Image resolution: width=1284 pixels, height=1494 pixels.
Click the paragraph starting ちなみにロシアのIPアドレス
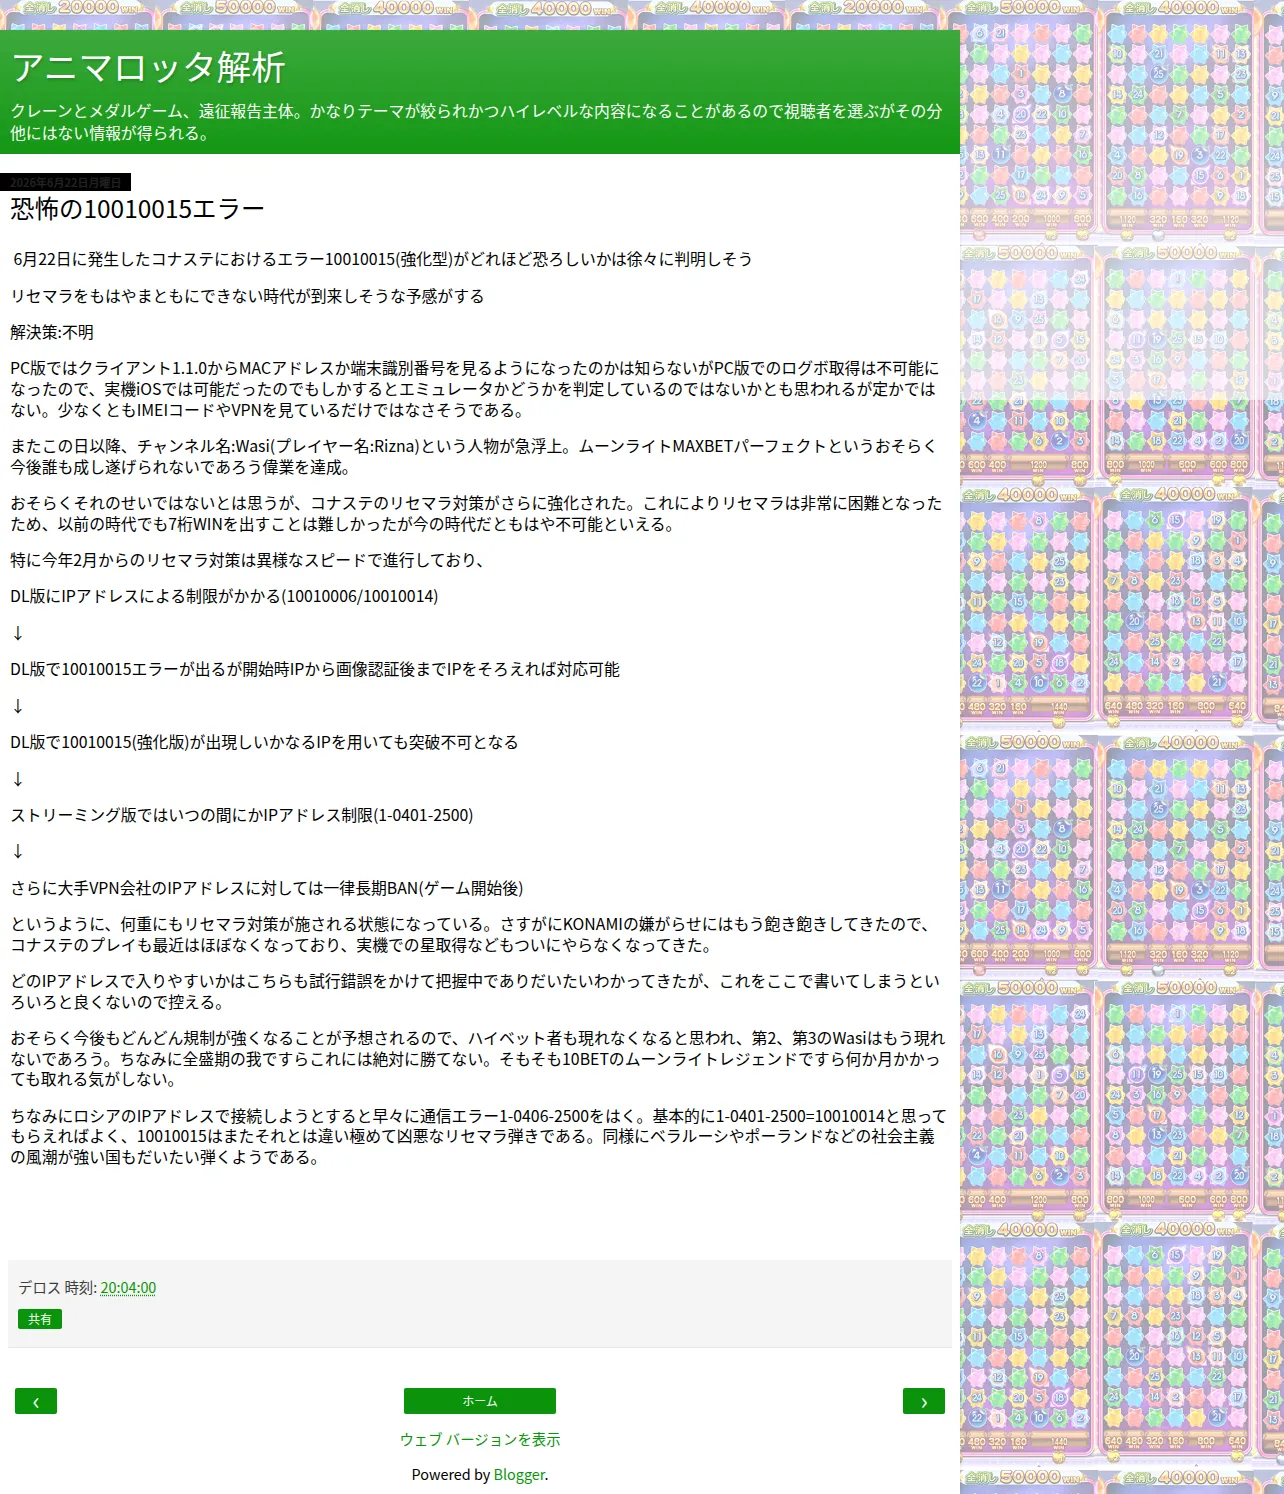[x=478, y=1136]
